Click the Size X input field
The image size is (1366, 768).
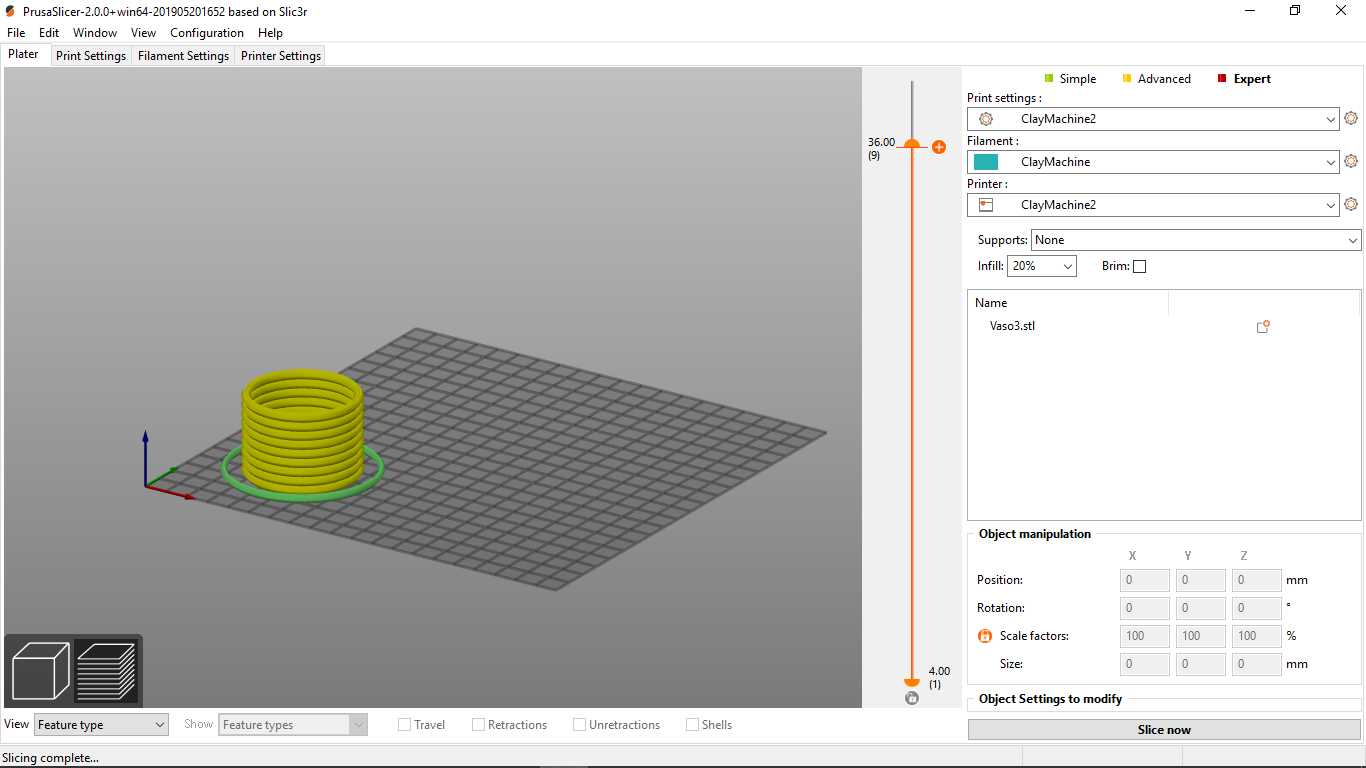click(x=1145, y=664)
